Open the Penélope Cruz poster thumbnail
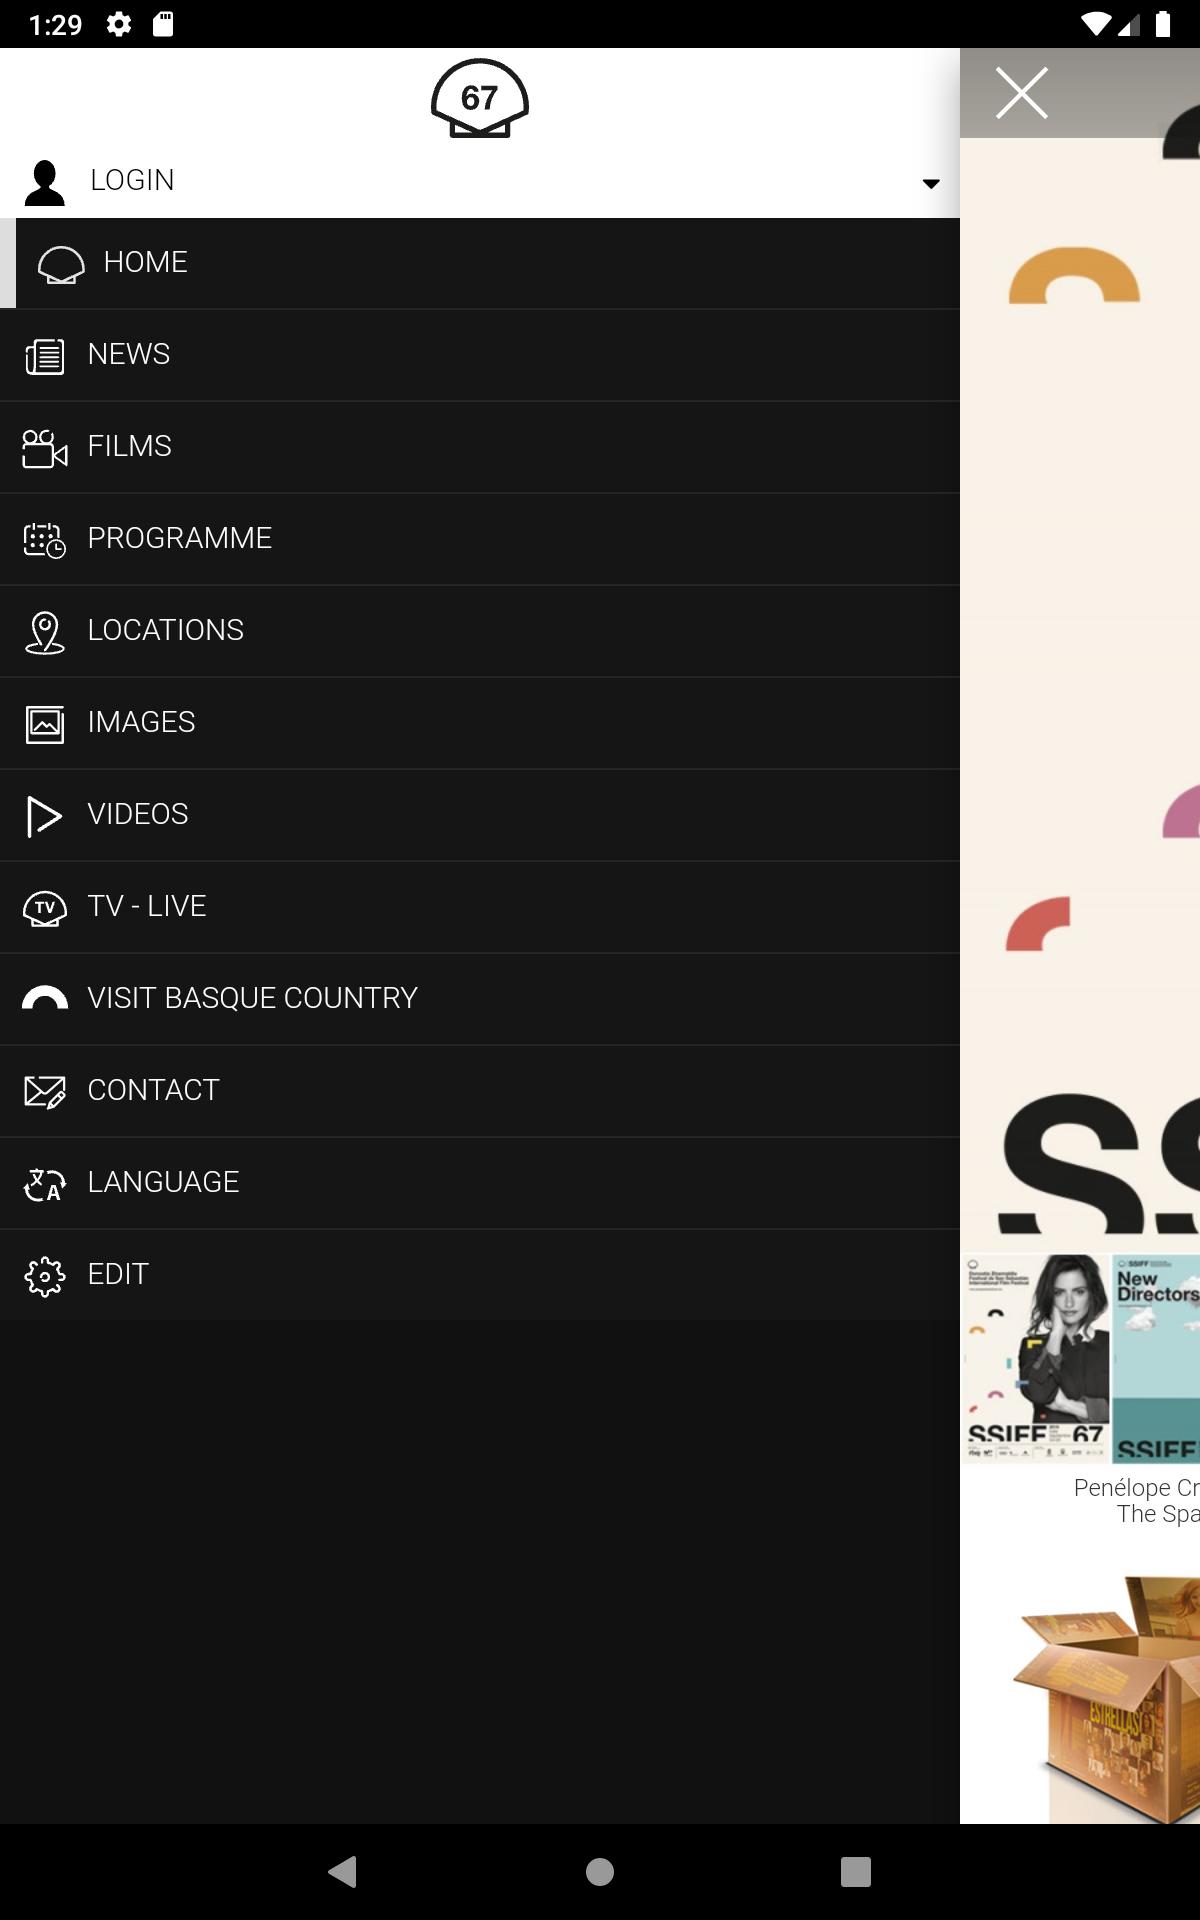1200x1920 pixels. (1036, 1358)
